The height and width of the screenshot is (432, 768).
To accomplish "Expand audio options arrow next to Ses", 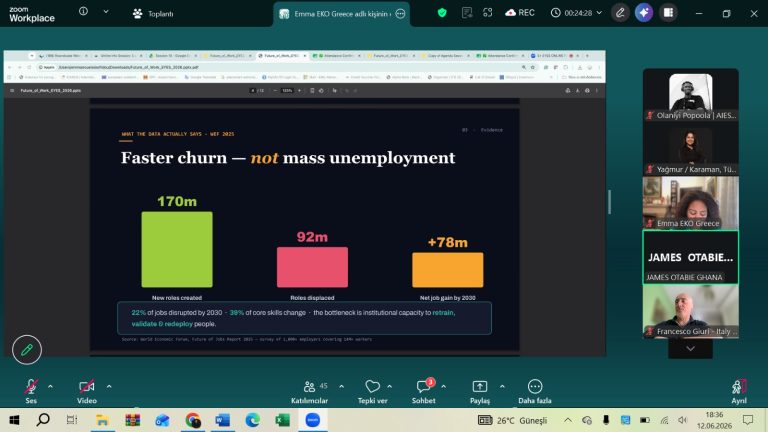I will [50, 386].
